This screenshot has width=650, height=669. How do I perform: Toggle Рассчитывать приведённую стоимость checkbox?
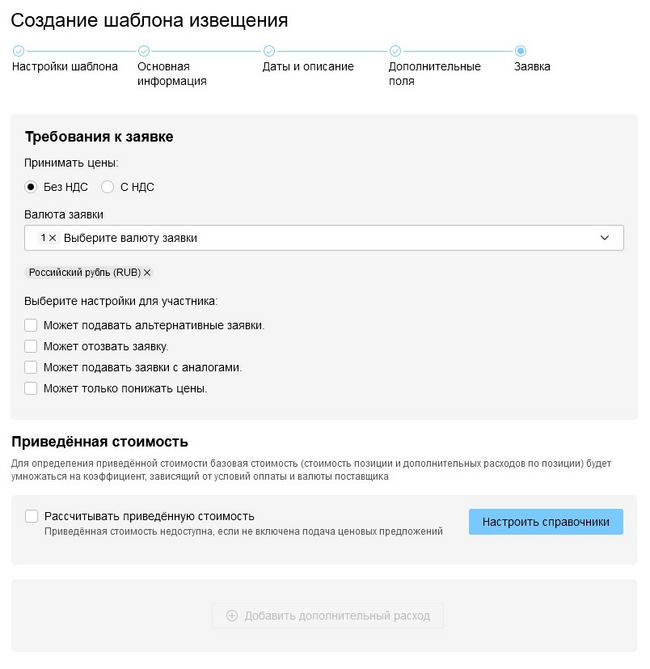pyautogui.click(x=31, y=516)
